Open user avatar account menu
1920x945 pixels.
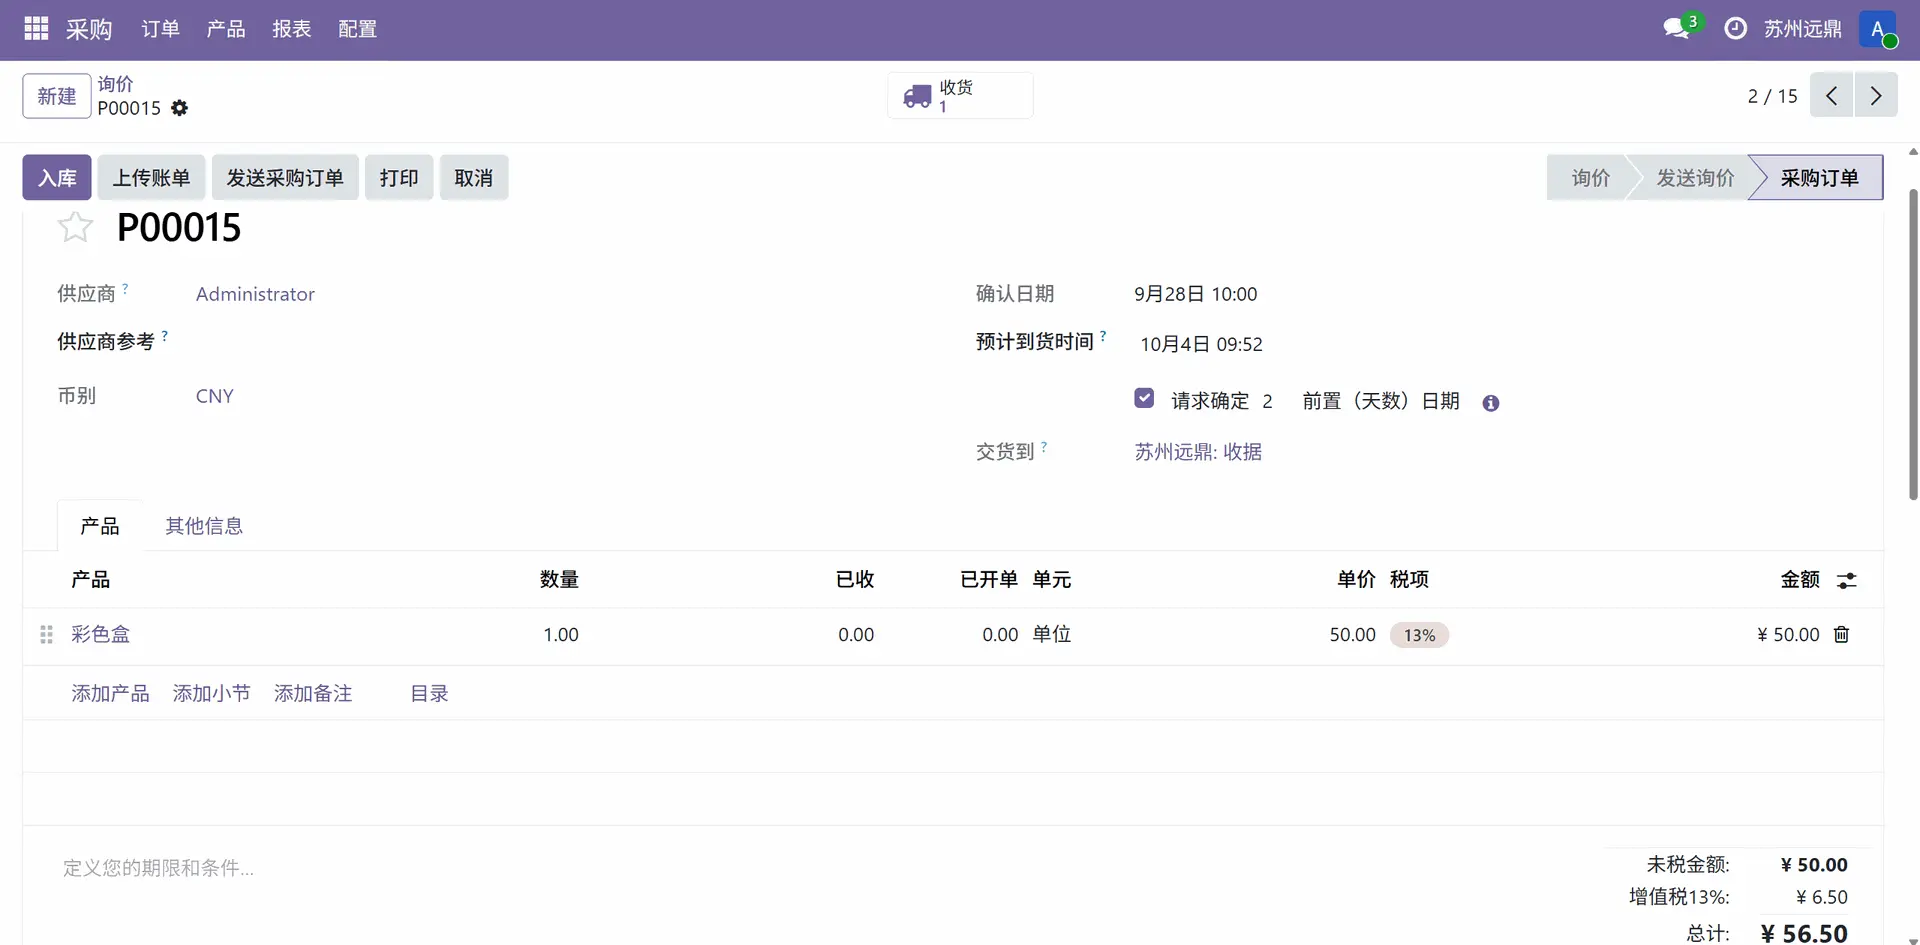1877,29
